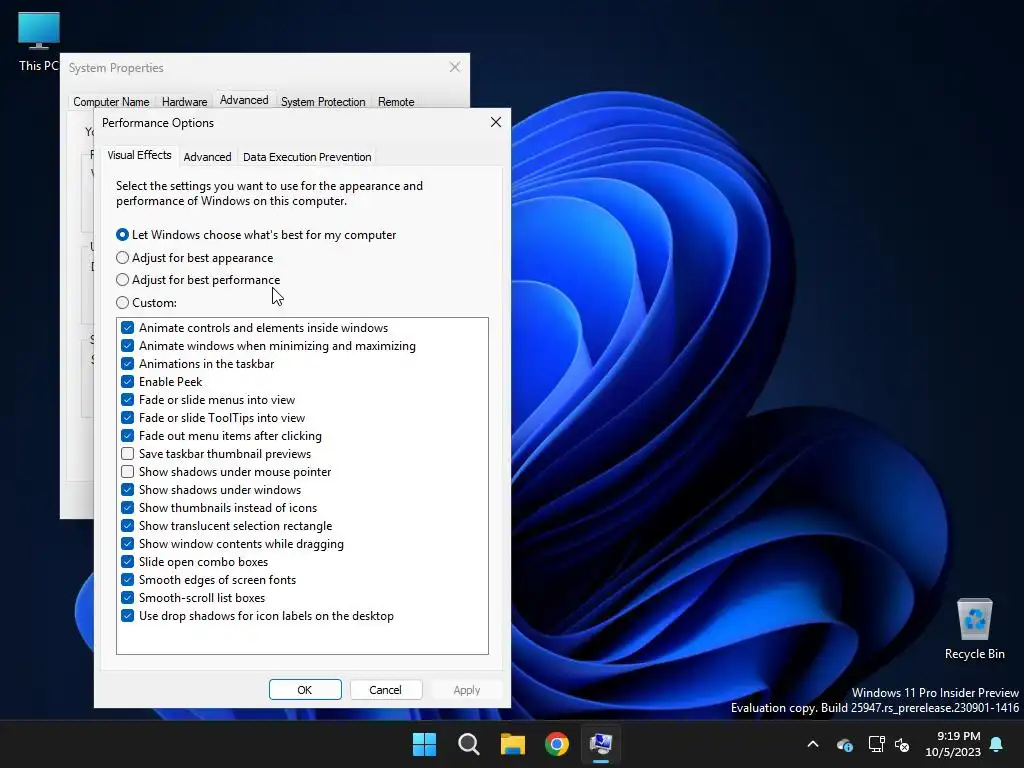Open clock and date flyout
The height and width of the screenshot is (768, 1024).
tap(953, 744)
